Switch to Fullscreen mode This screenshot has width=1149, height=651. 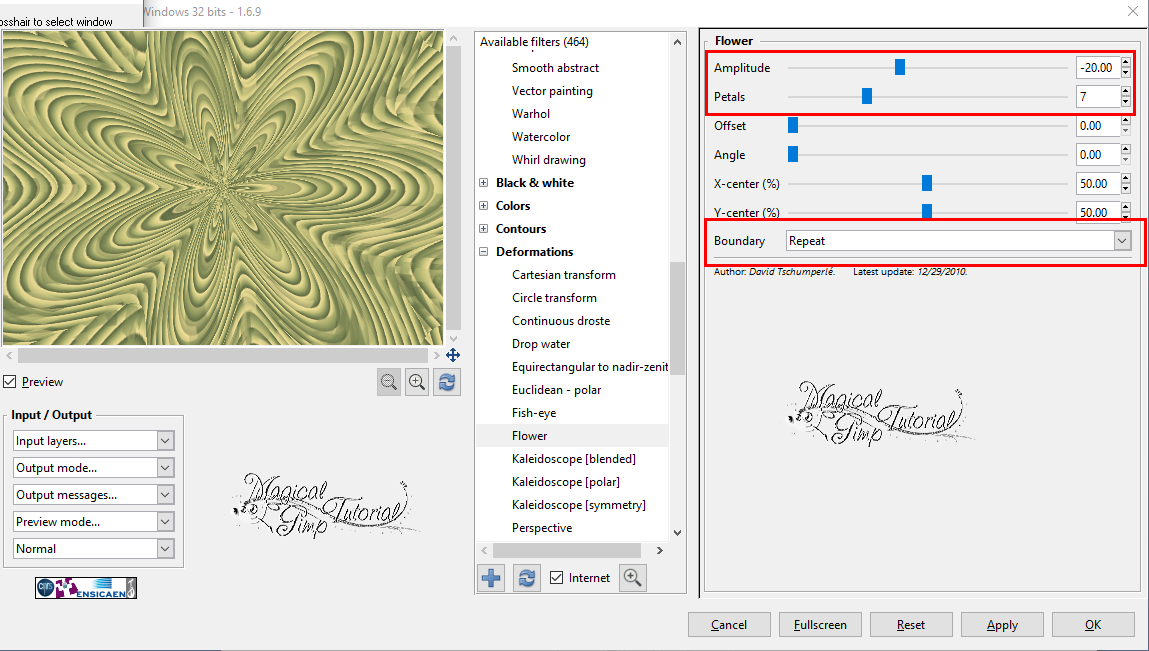coord(820,624)
